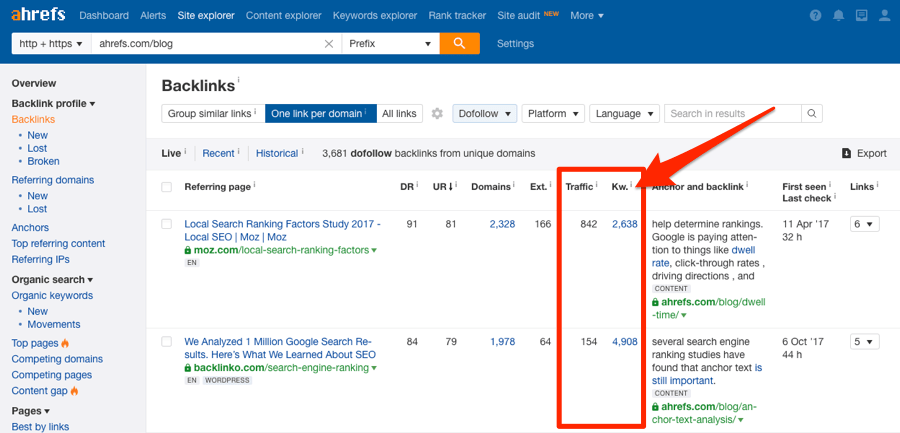
Task: Collapse the Organic search sidebar section
Action: click(52, 280)
